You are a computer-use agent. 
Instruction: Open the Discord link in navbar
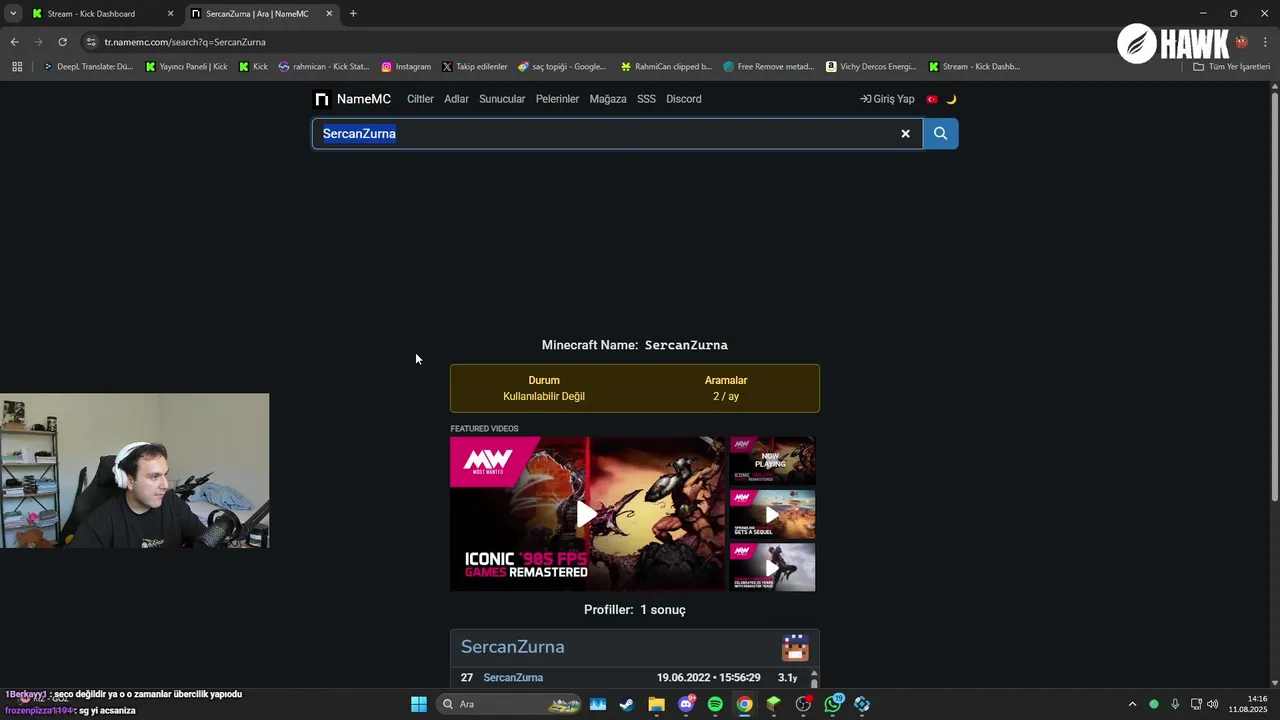tap(684, 99)
